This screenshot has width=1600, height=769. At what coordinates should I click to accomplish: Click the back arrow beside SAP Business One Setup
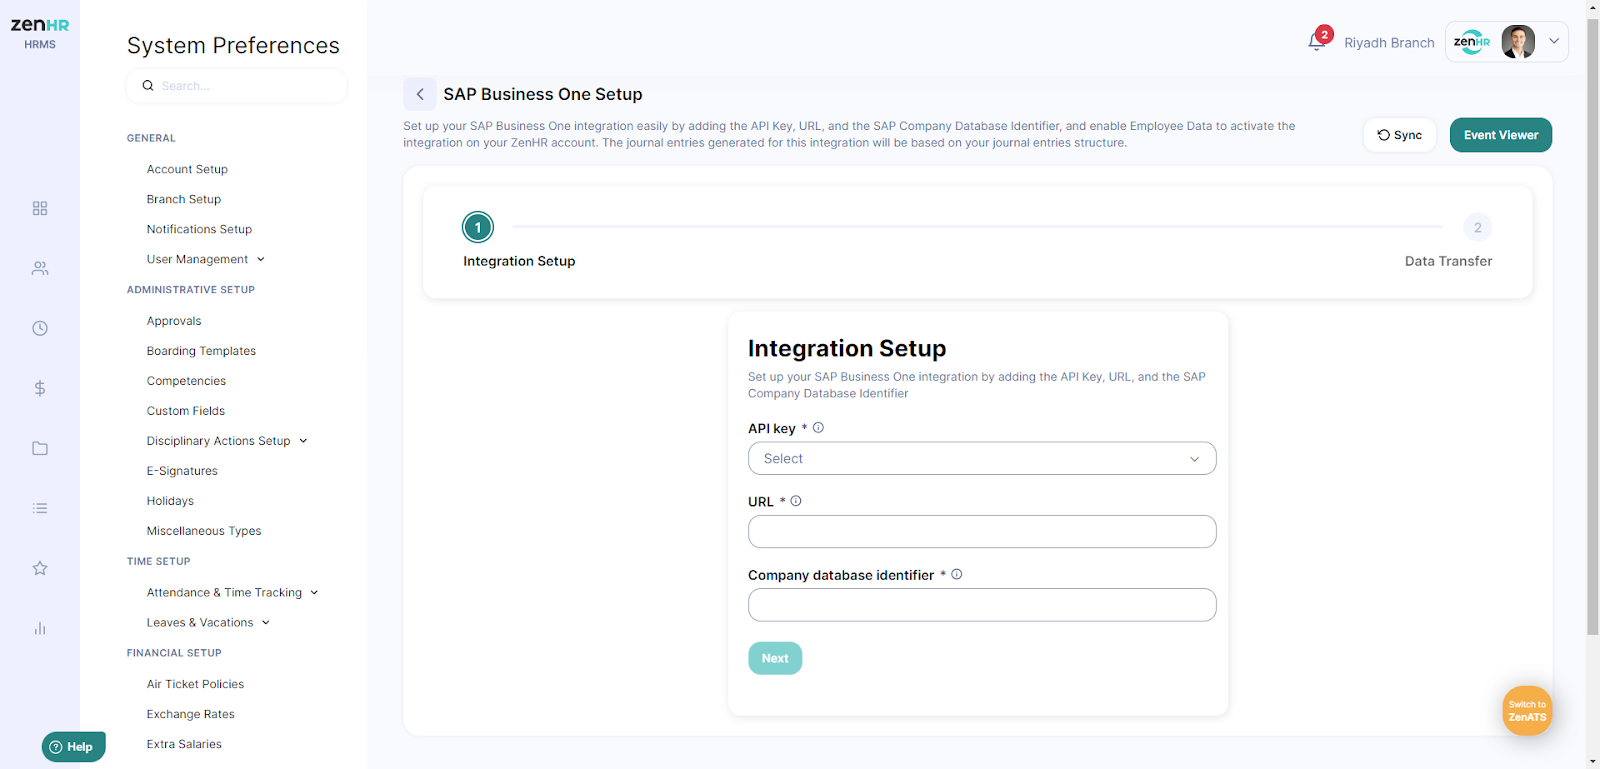[420, 94]
